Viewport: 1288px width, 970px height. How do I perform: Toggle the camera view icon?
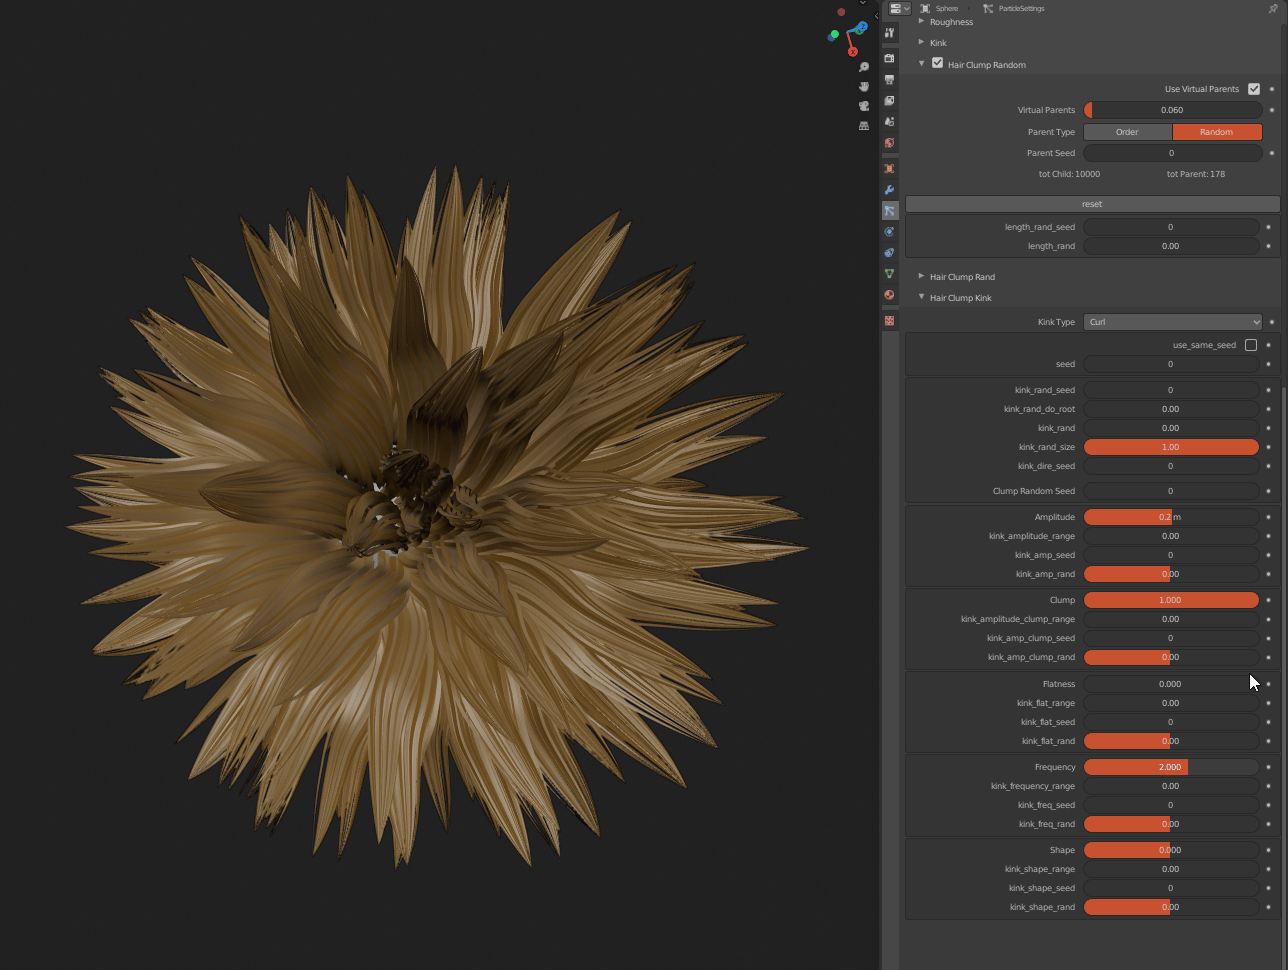864,106
